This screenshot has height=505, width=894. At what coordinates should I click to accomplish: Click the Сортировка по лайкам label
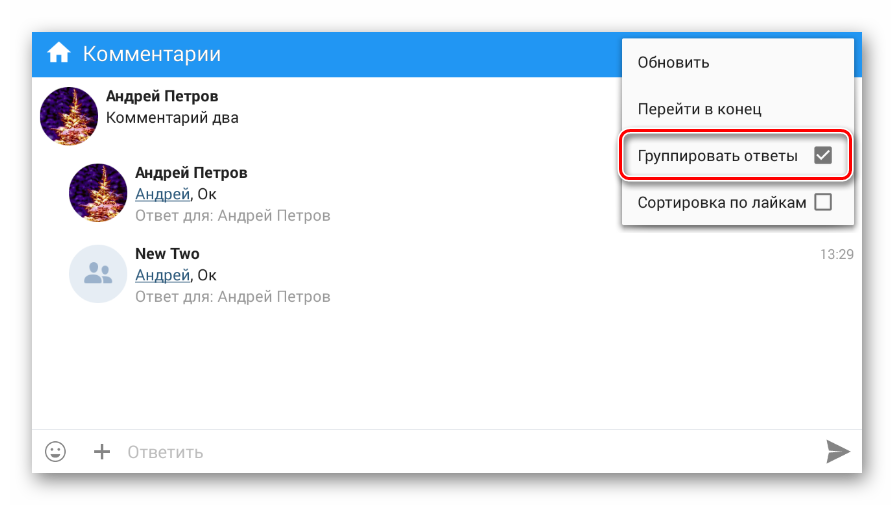pyautogui.click(x=721, y=202)
